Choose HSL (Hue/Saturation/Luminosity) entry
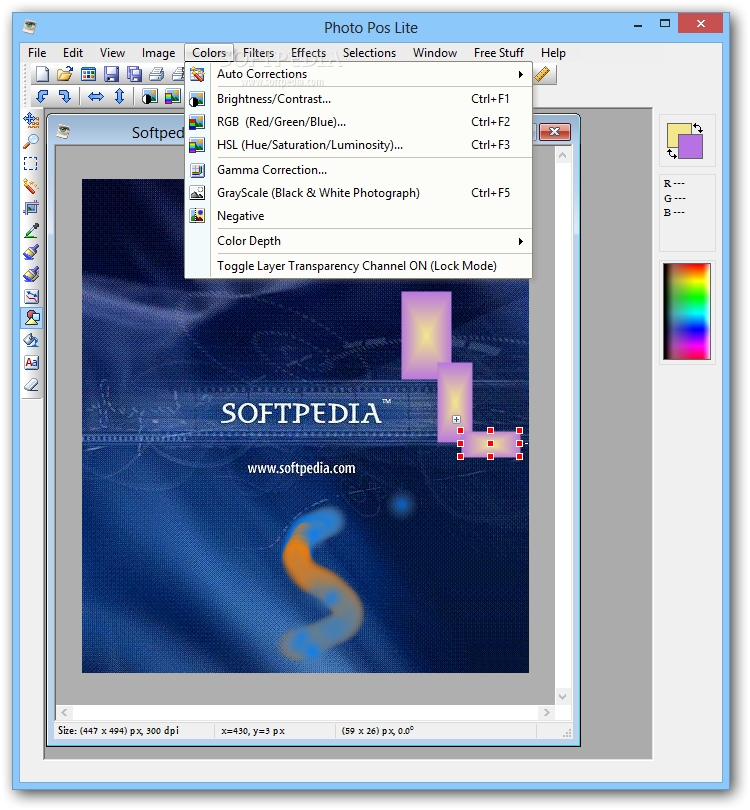Screen dimensions: 750x810 tap(358, 145)
